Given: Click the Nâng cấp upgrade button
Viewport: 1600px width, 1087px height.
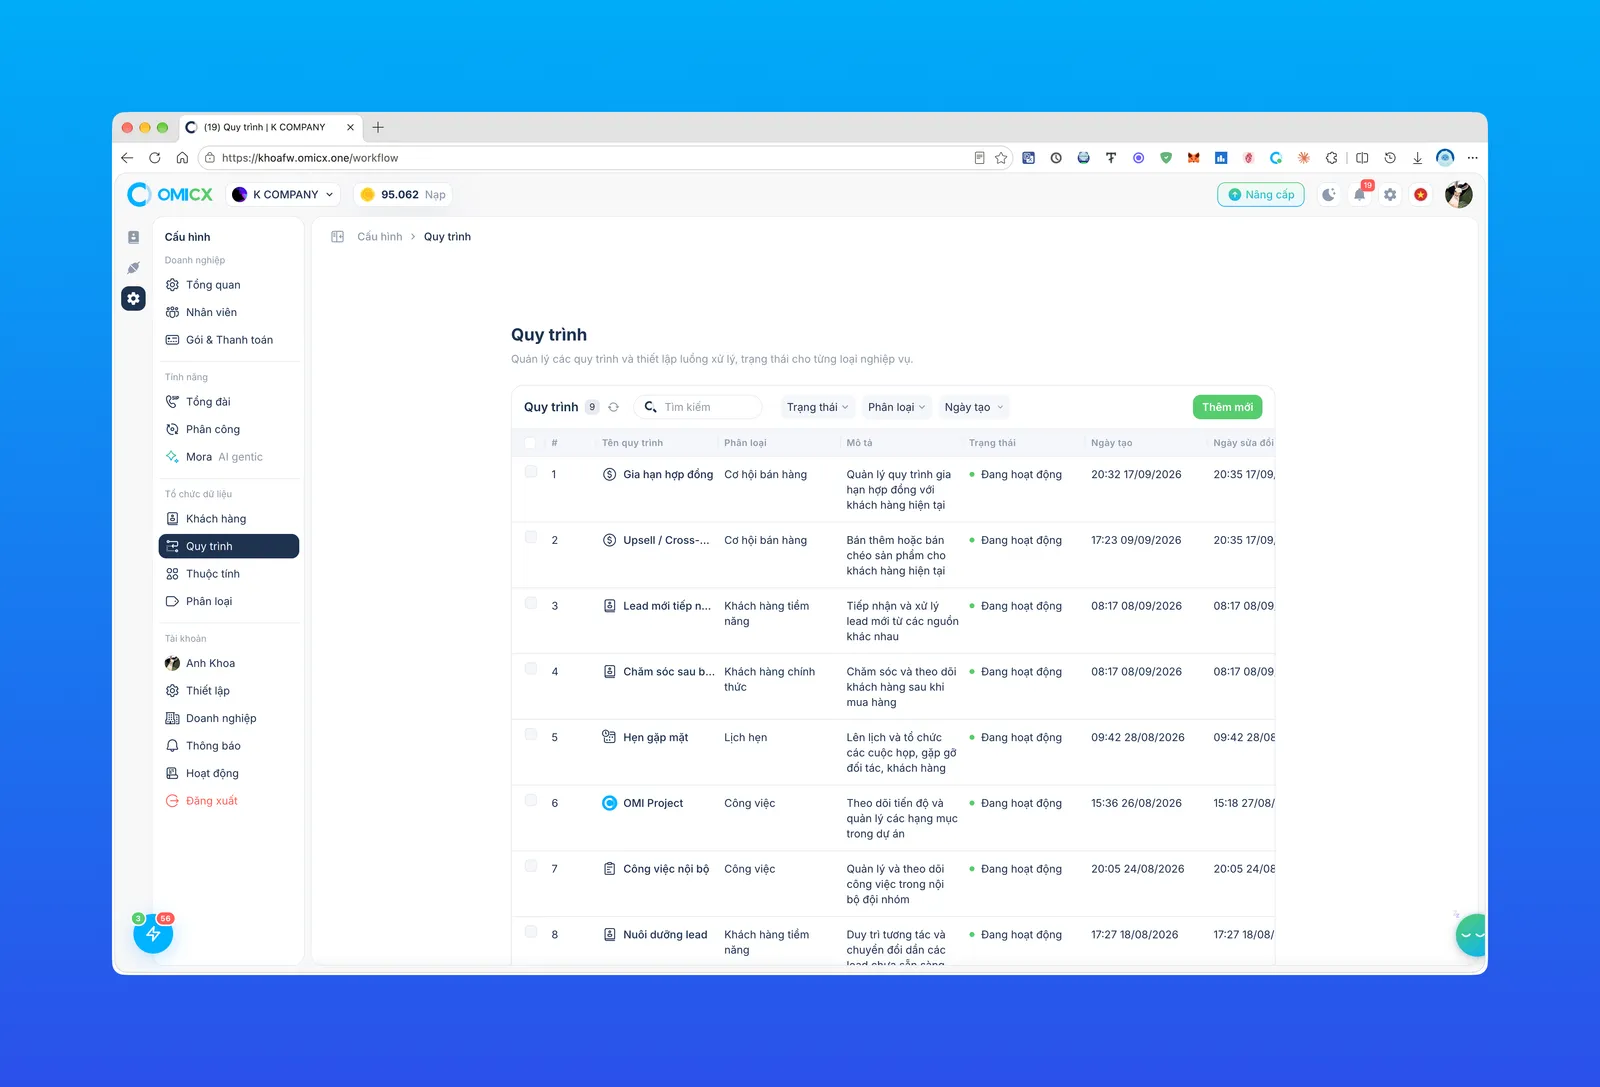Looking at the screenshot, I should [x=1261, y=195].
